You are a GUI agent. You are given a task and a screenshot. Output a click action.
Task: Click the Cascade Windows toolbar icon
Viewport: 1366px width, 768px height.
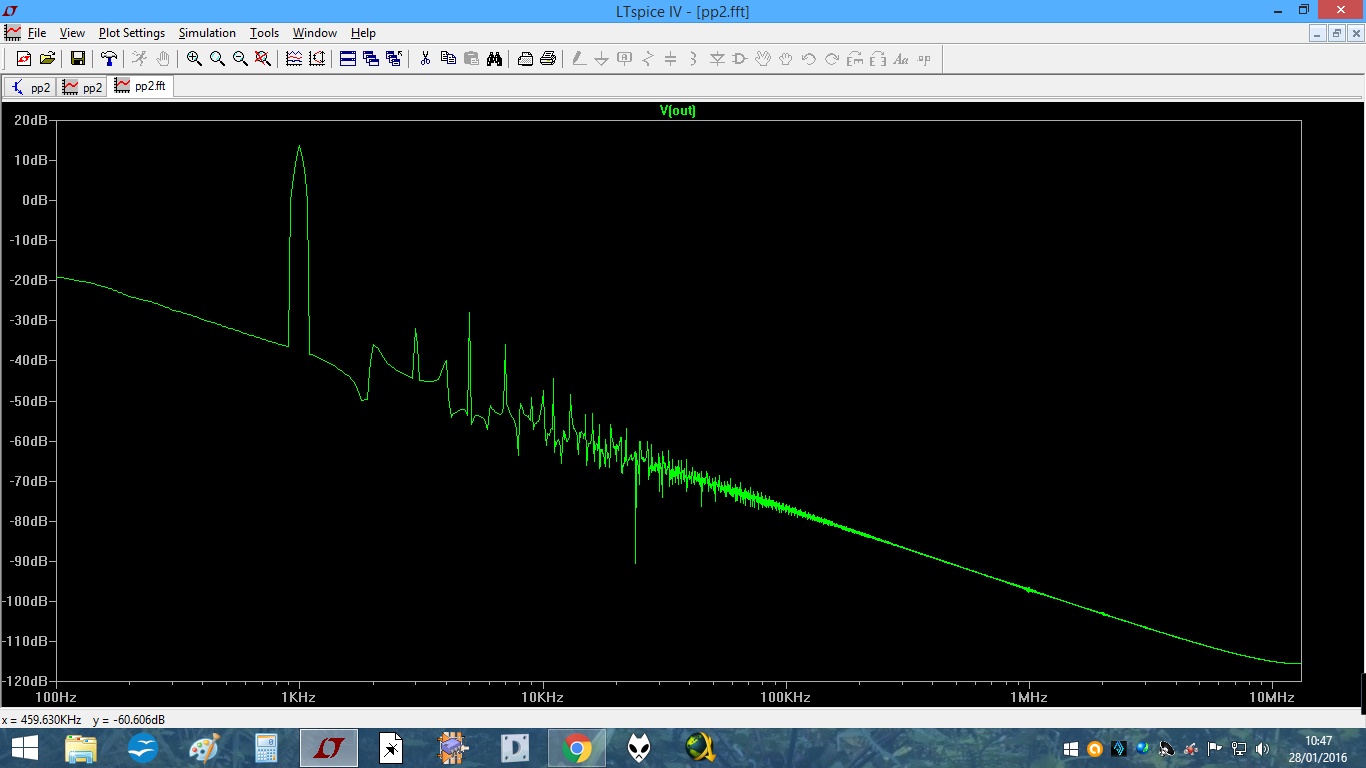371,59
